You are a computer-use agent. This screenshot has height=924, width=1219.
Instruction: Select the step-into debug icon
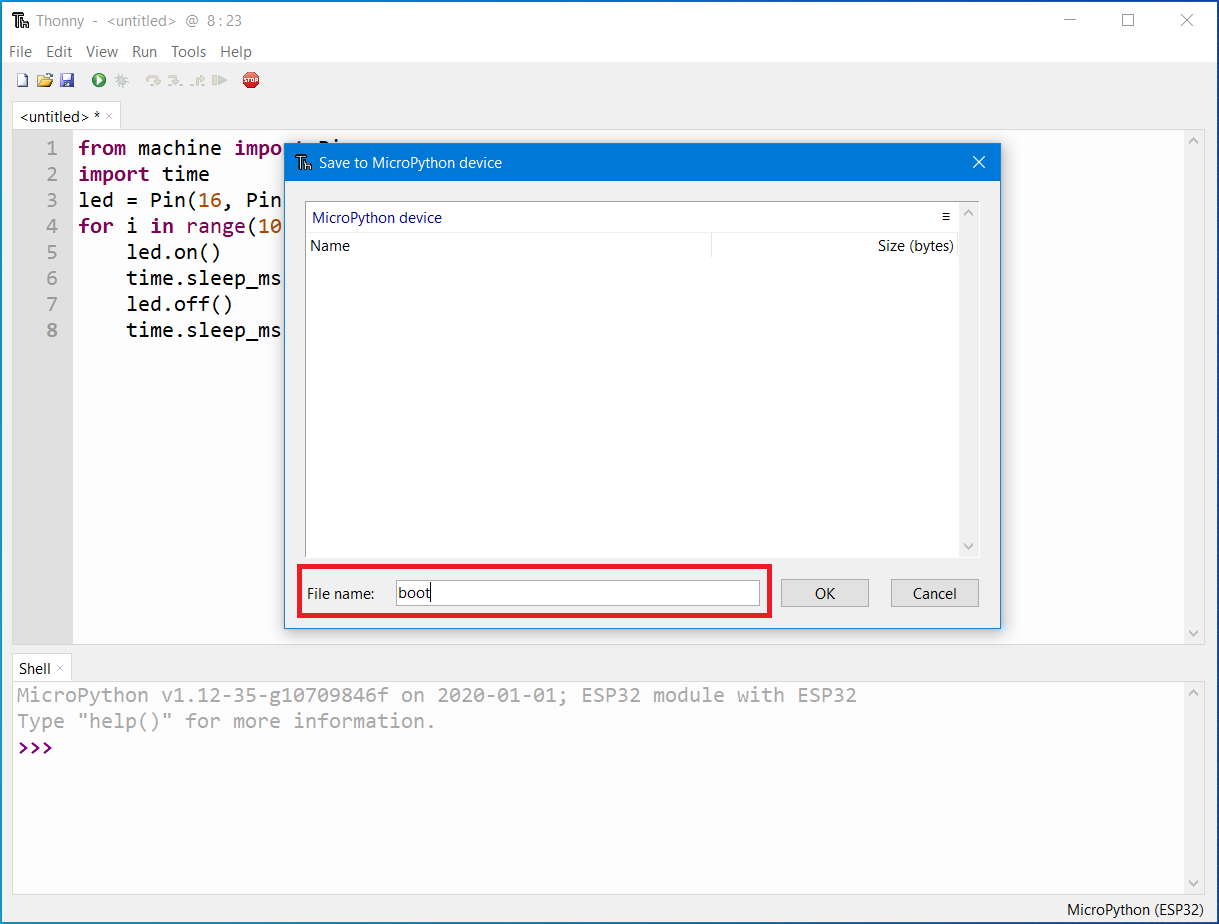(x=175, y=80)
